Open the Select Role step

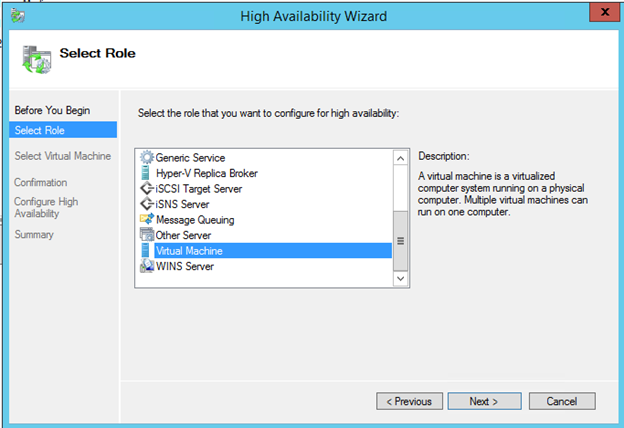click(x=39, y=129)
